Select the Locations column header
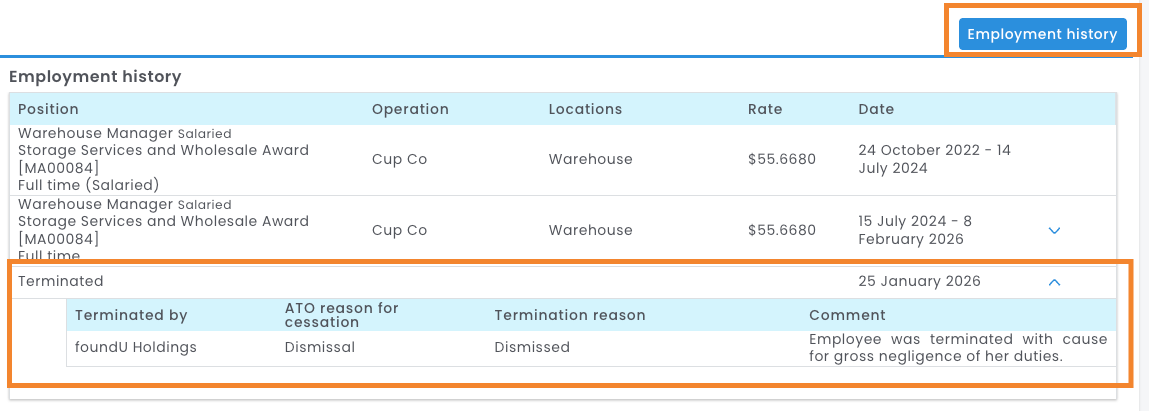The width and height of the screenshot is (1149, 411). tap(585, 109)
